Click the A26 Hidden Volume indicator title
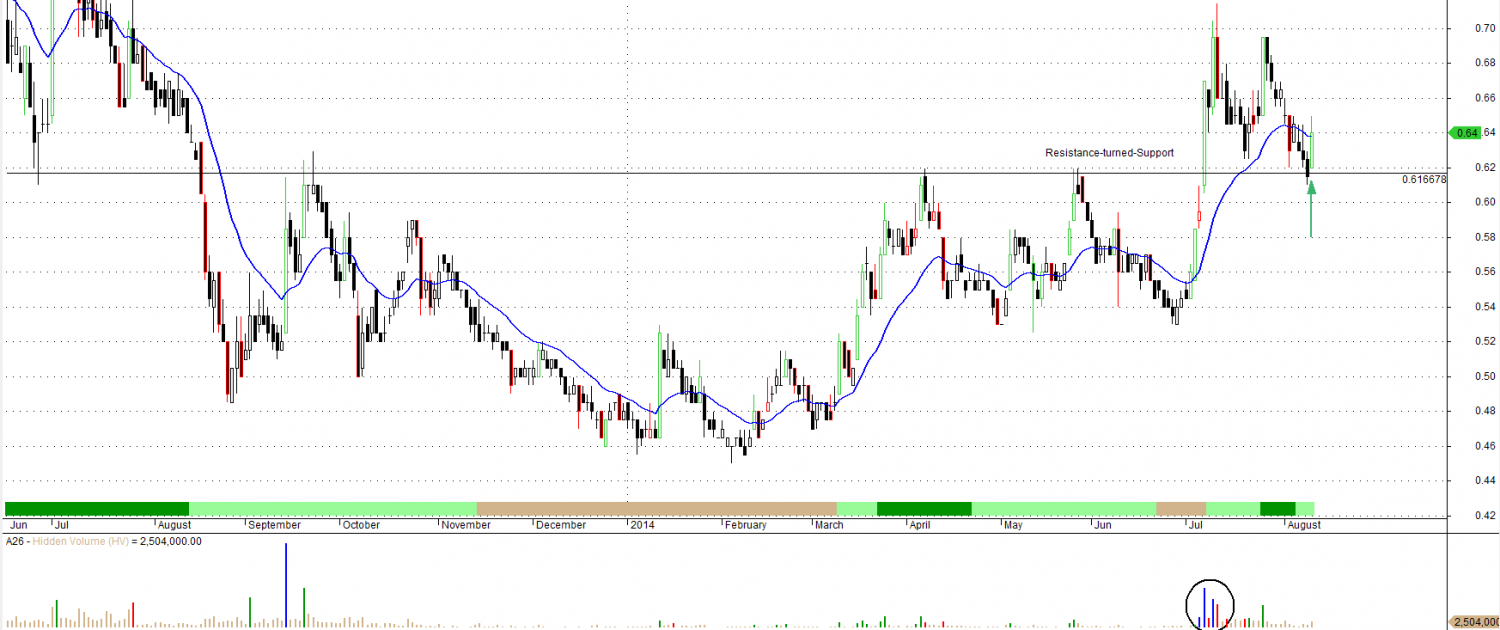Image resolution: width=1500 pixels, height=630 pixels. [x=103, y=541]
